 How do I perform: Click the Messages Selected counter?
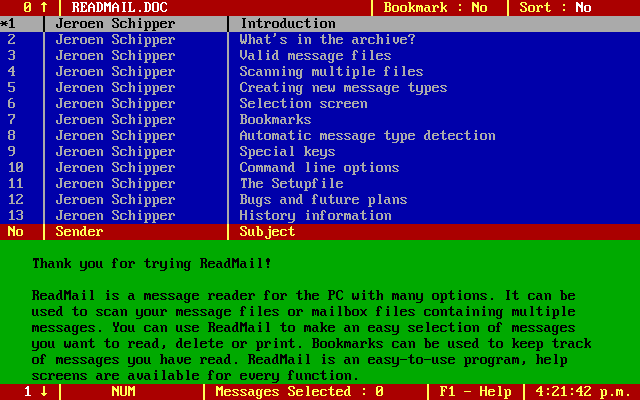pyautogui.click(x=299, y=392)
